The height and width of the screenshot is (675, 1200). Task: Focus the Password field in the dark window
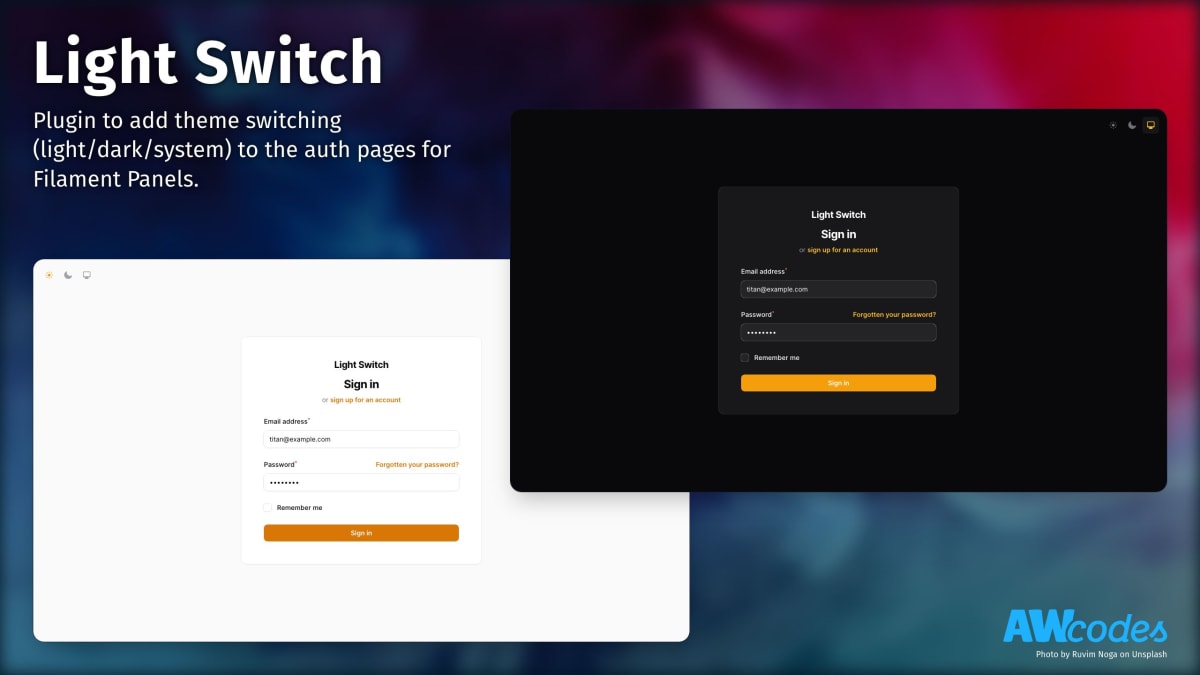click(x=838, y=332)
